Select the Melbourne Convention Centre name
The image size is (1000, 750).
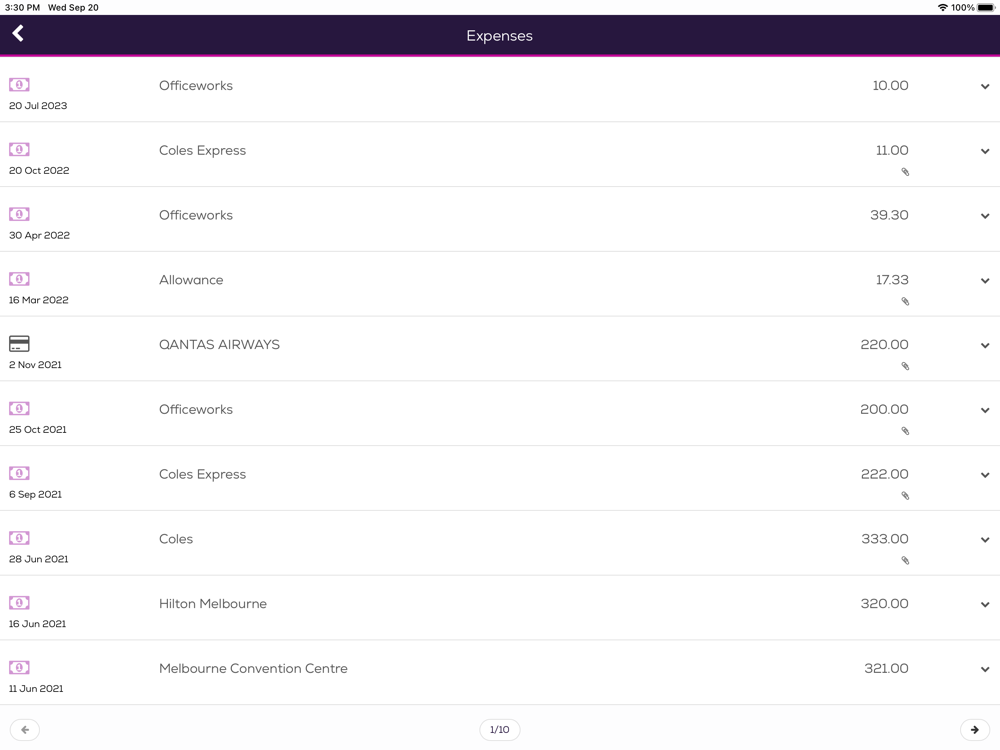pyautogui.click(x=253, y=668)
